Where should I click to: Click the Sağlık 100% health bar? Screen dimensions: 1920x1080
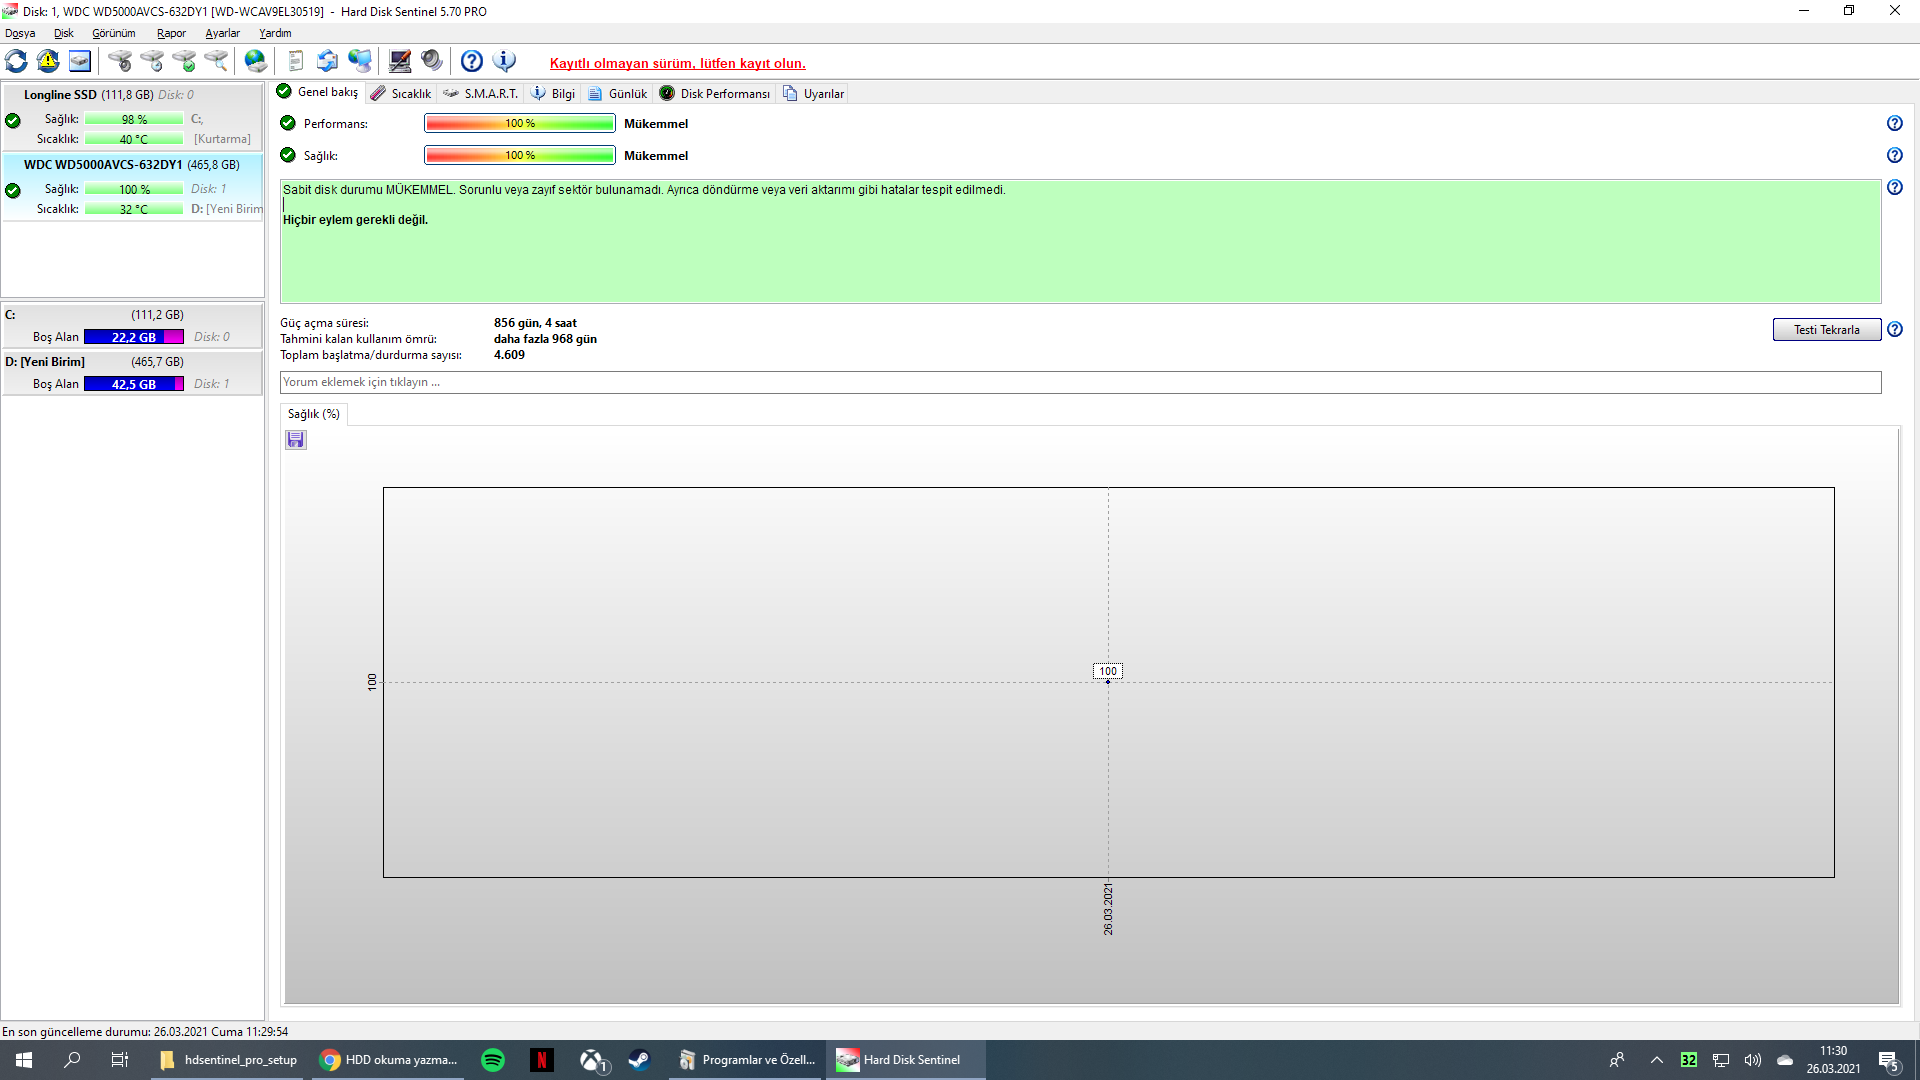[x=519, y=155]
